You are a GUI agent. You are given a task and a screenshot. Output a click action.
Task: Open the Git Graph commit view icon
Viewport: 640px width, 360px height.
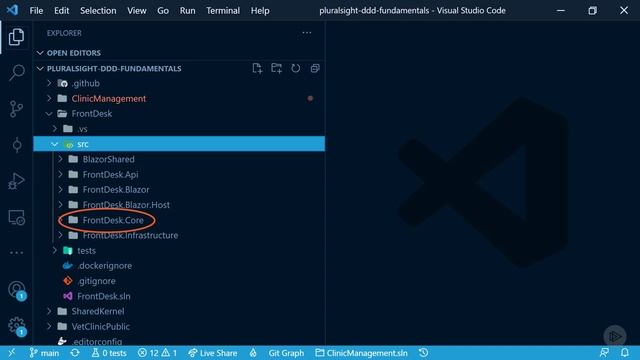click(16, 145)
